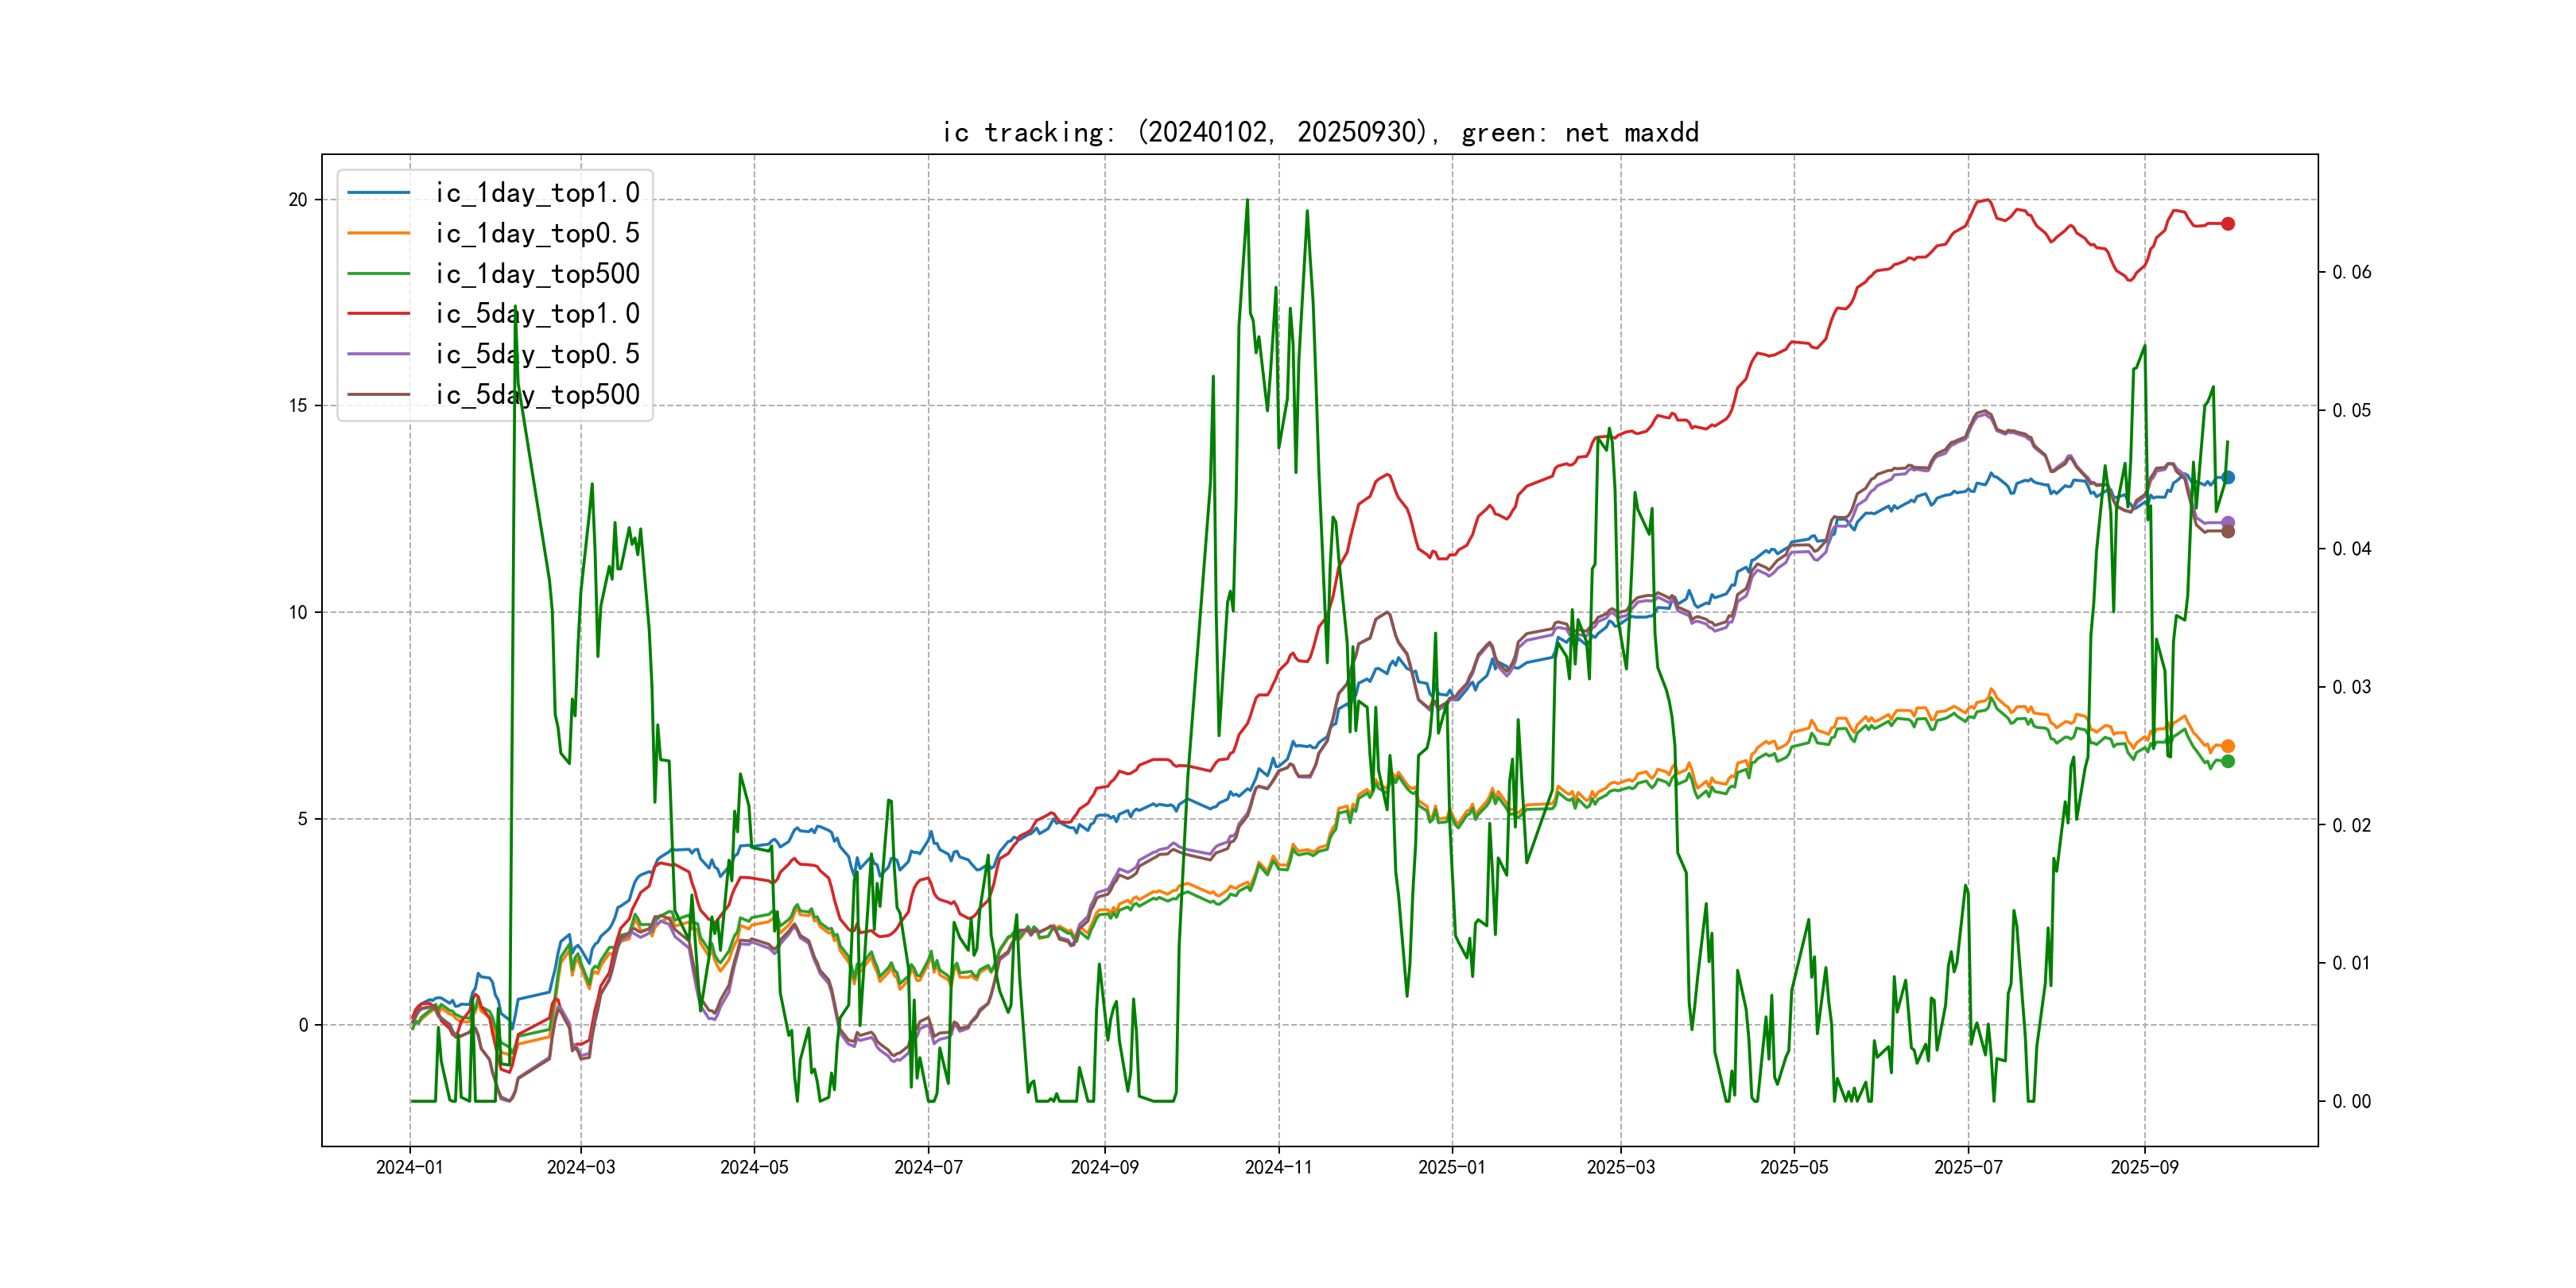This screenshot has height=1288, width=2576.
Task: Click the ic_5day_top500 legend label
Action: tap(537, 395)
